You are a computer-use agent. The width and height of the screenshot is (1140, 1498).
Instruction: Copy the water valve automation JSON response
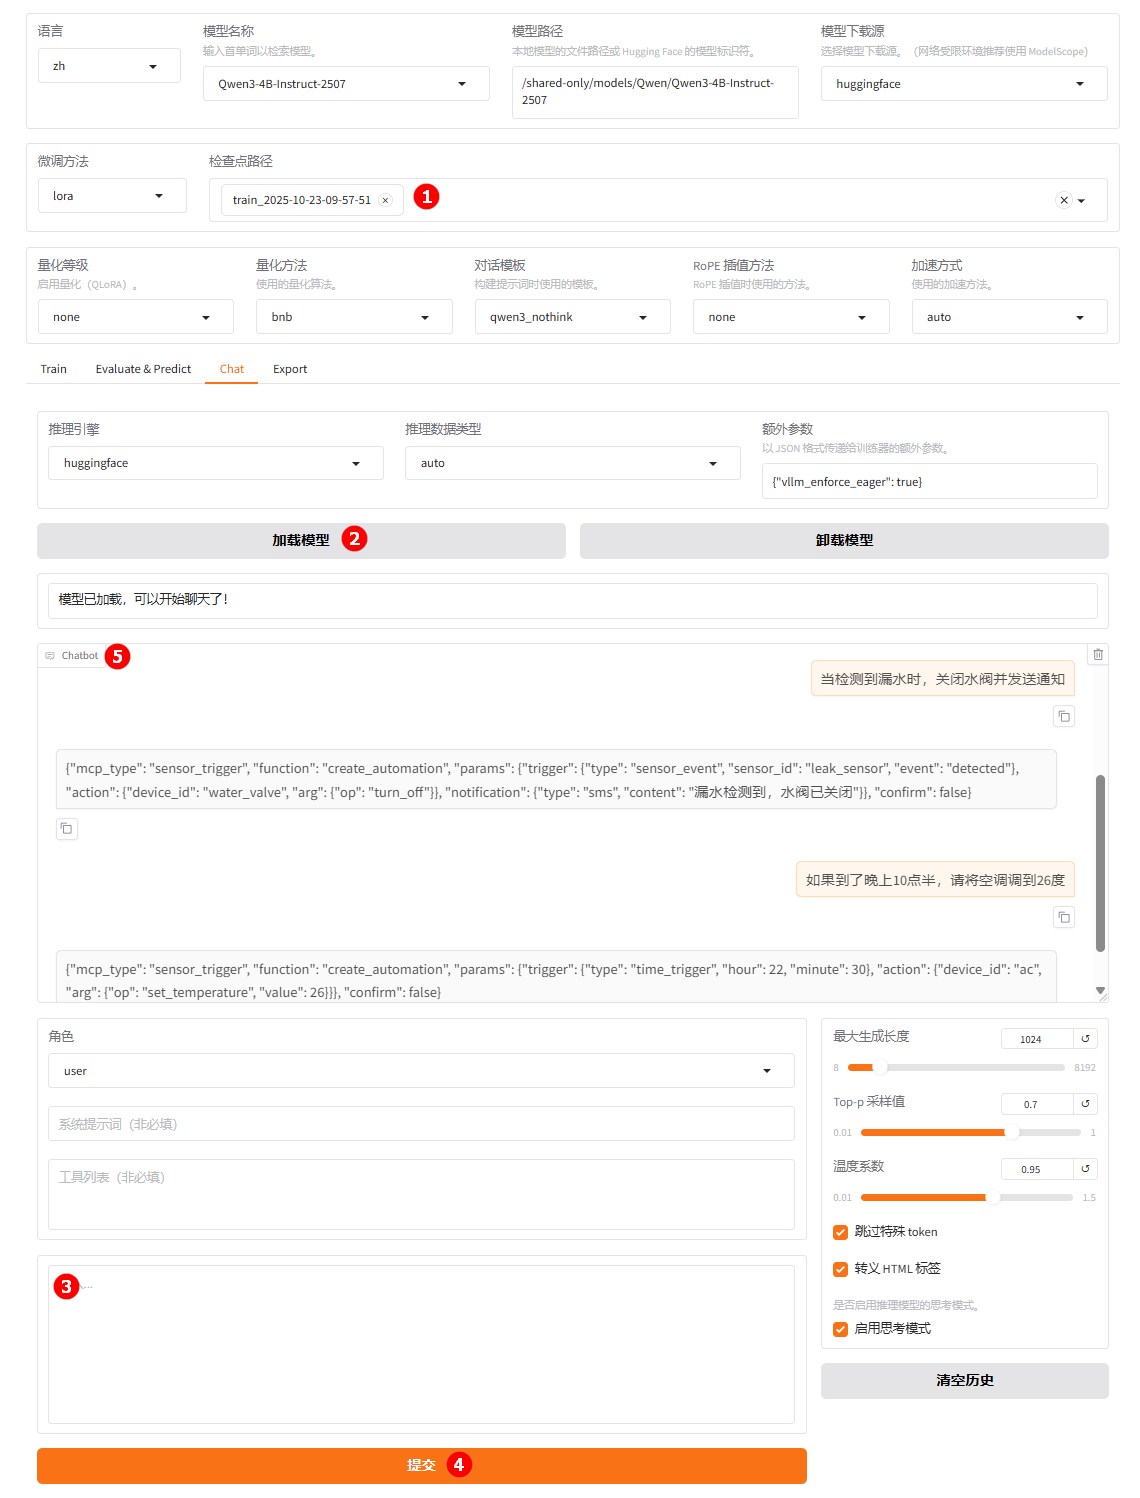click(x=67, y=828)
